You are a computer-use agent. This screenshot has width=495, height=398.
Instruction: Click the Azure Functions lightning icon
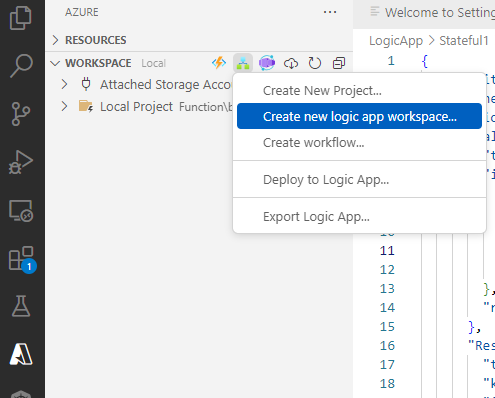coord(219,63)
